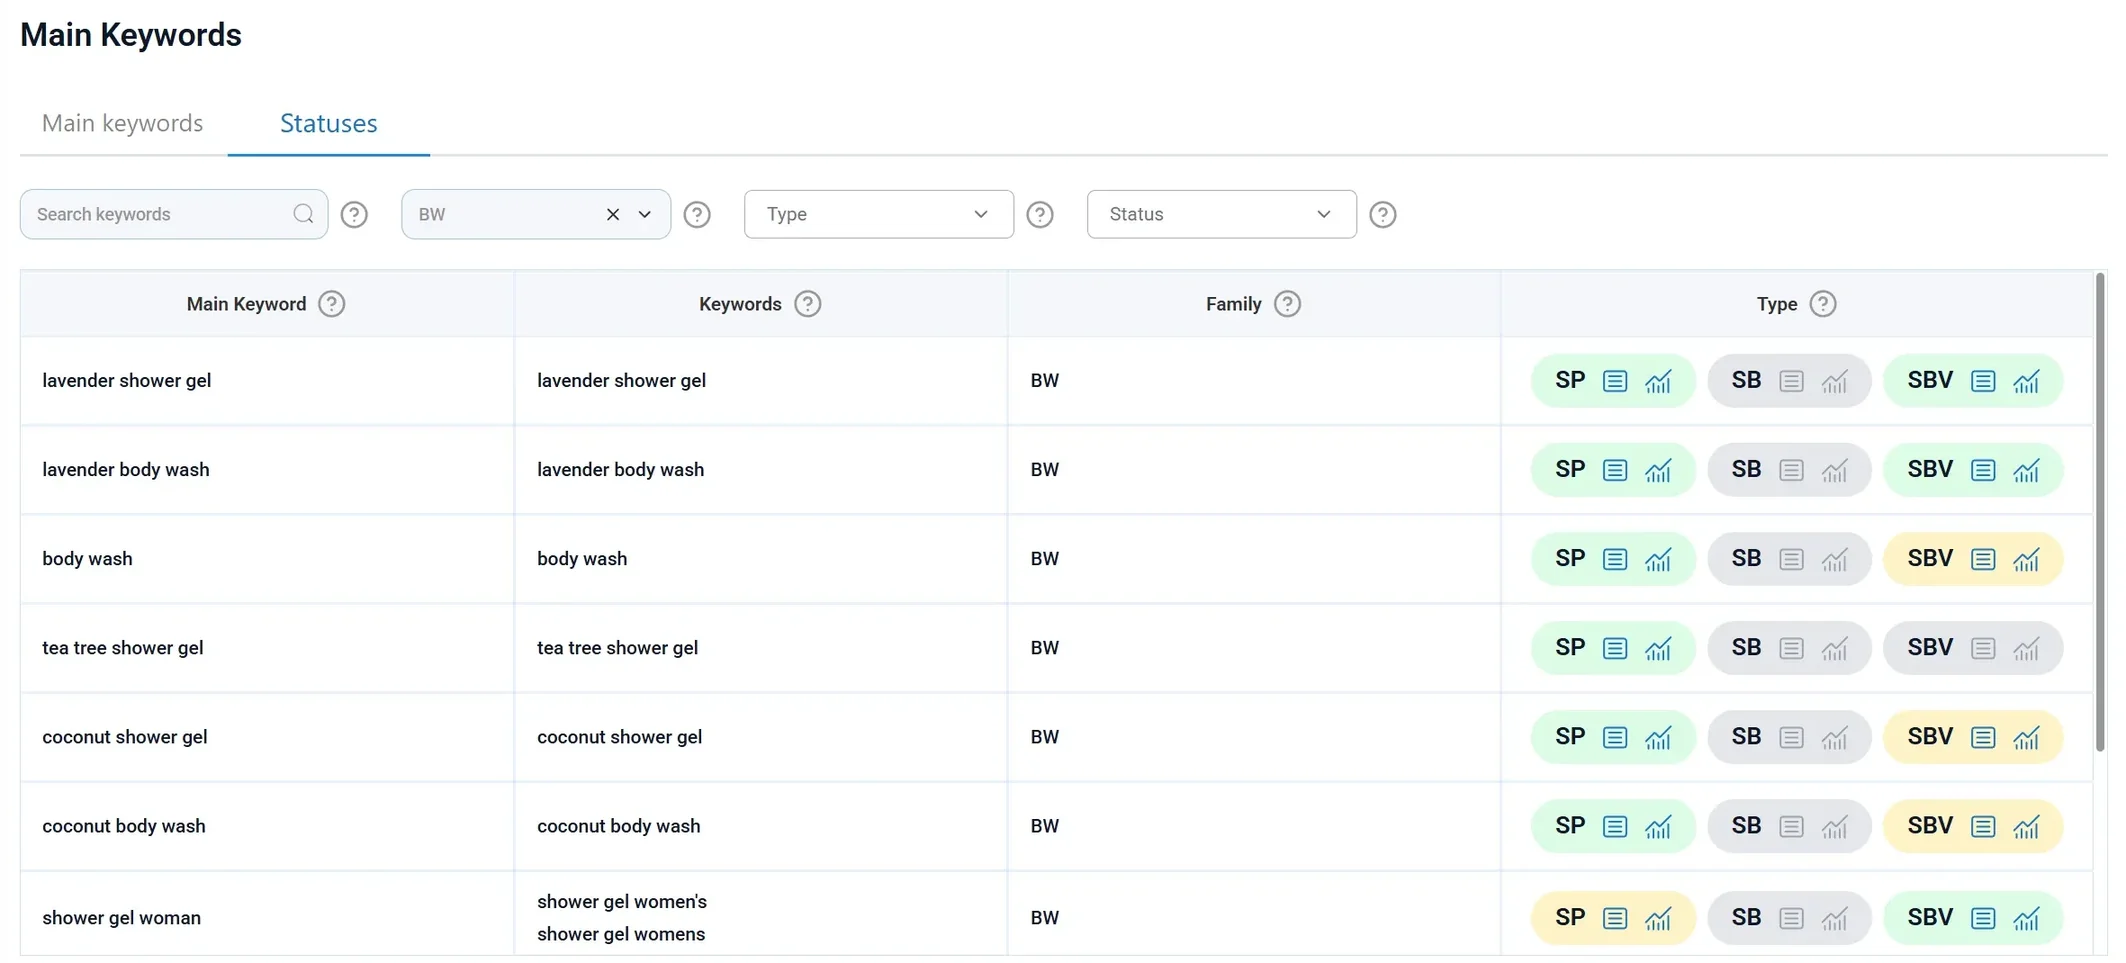Expand the Status filter dropdown
The image size is (2126, 963).
click(1220, 214)
